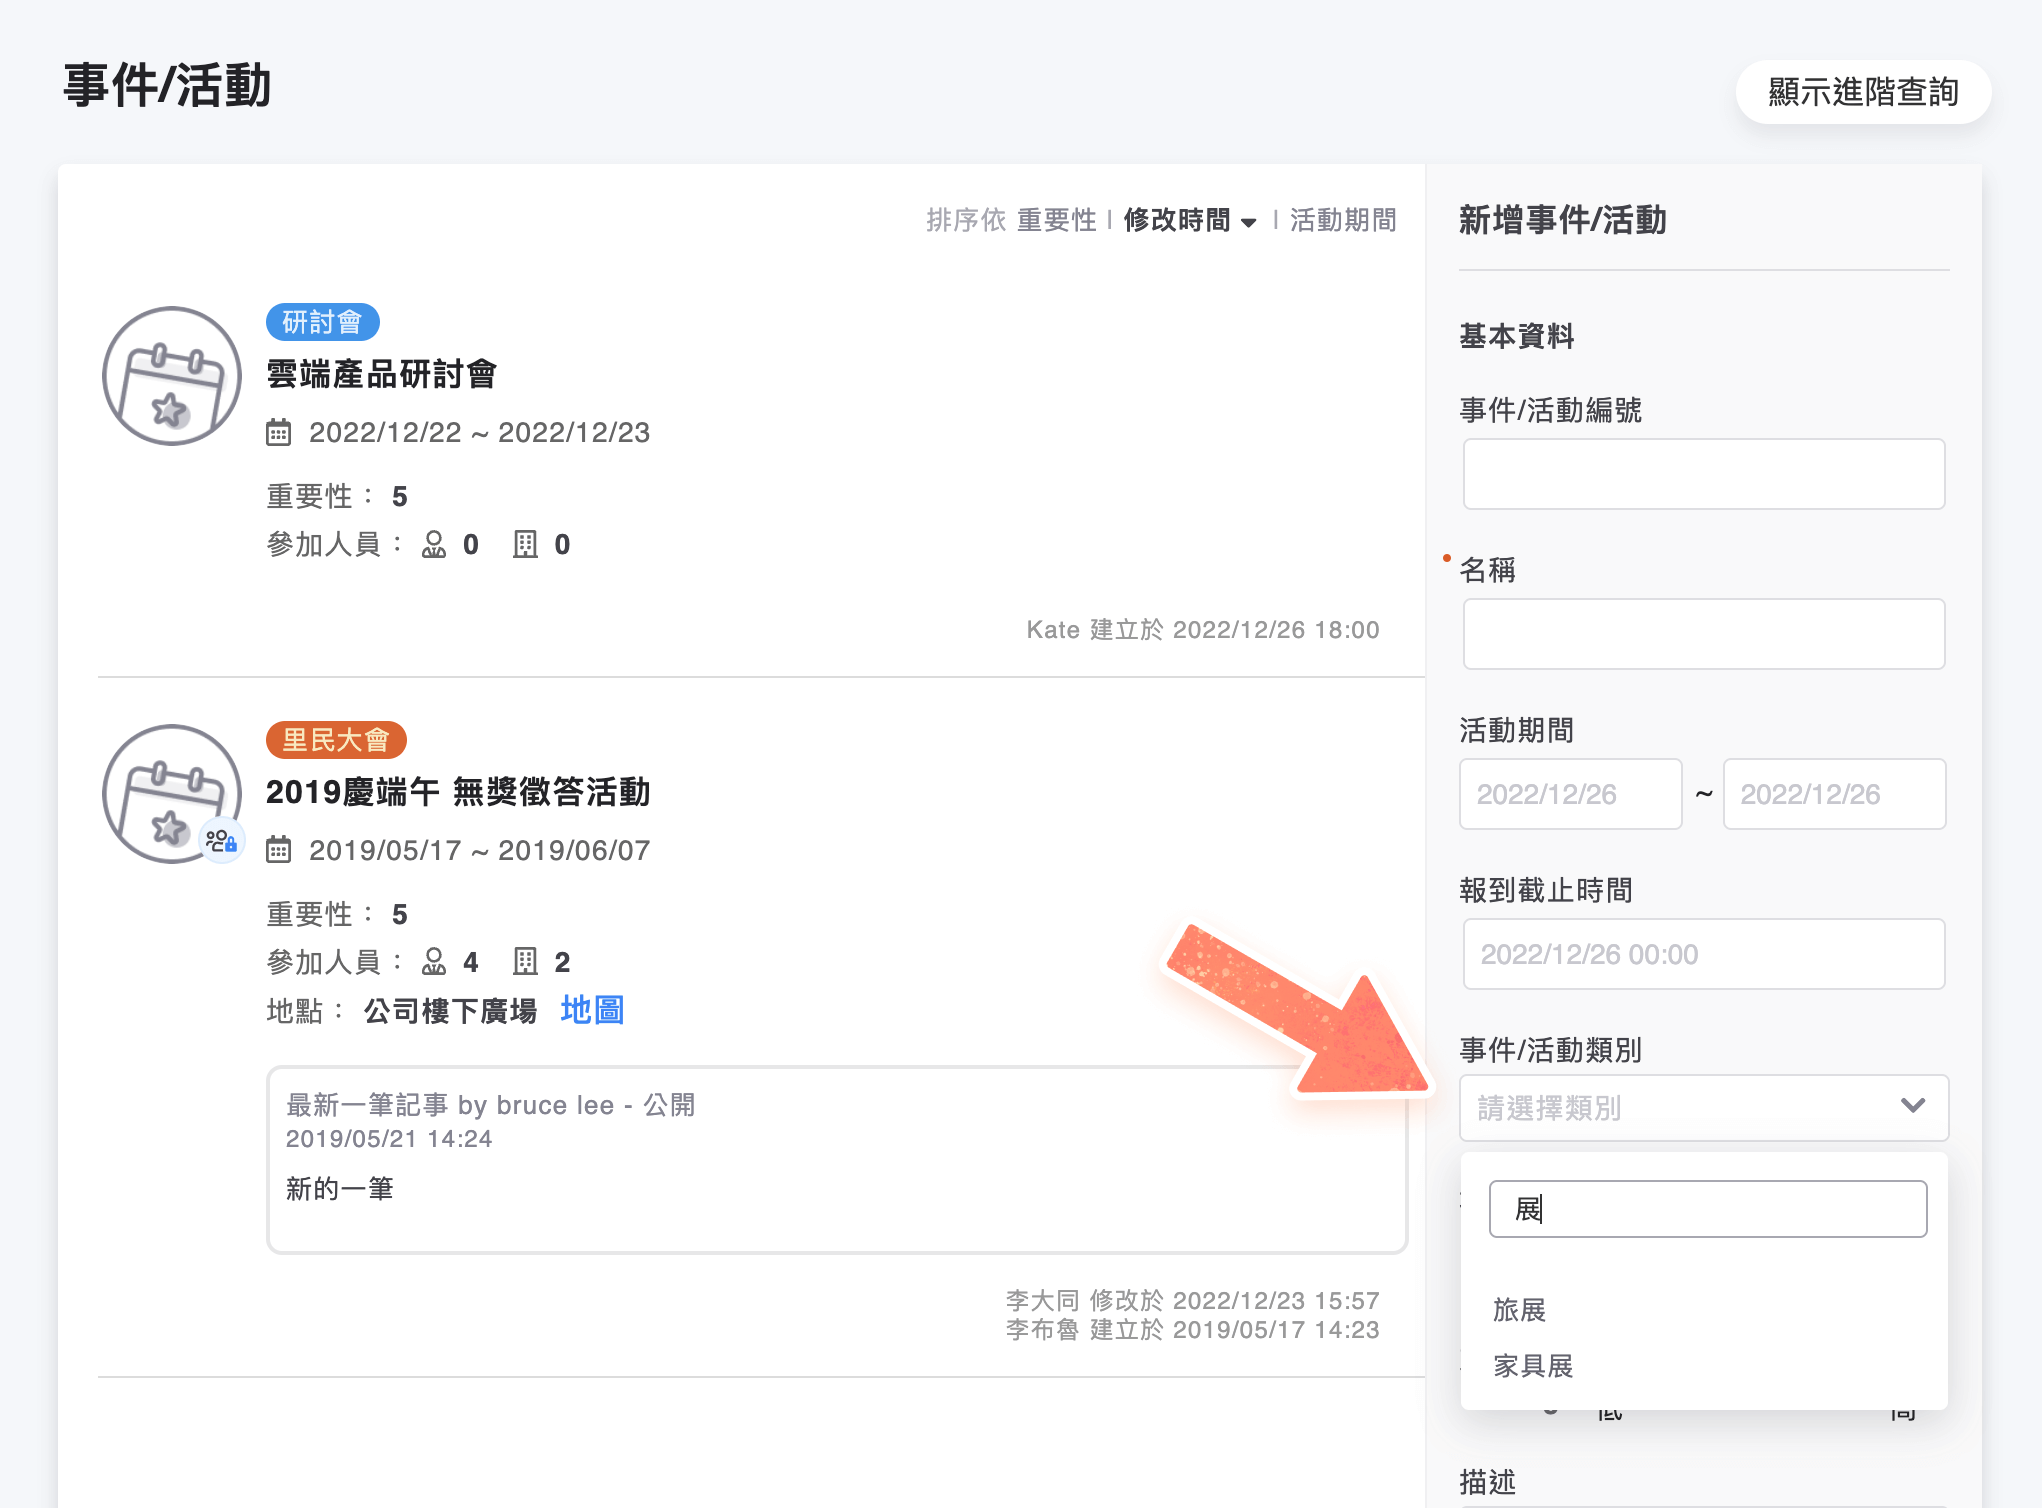Click the building icon showing 0 companies
The width and height of the screenshot is (2042, 1508).
[x=527, y=544]
